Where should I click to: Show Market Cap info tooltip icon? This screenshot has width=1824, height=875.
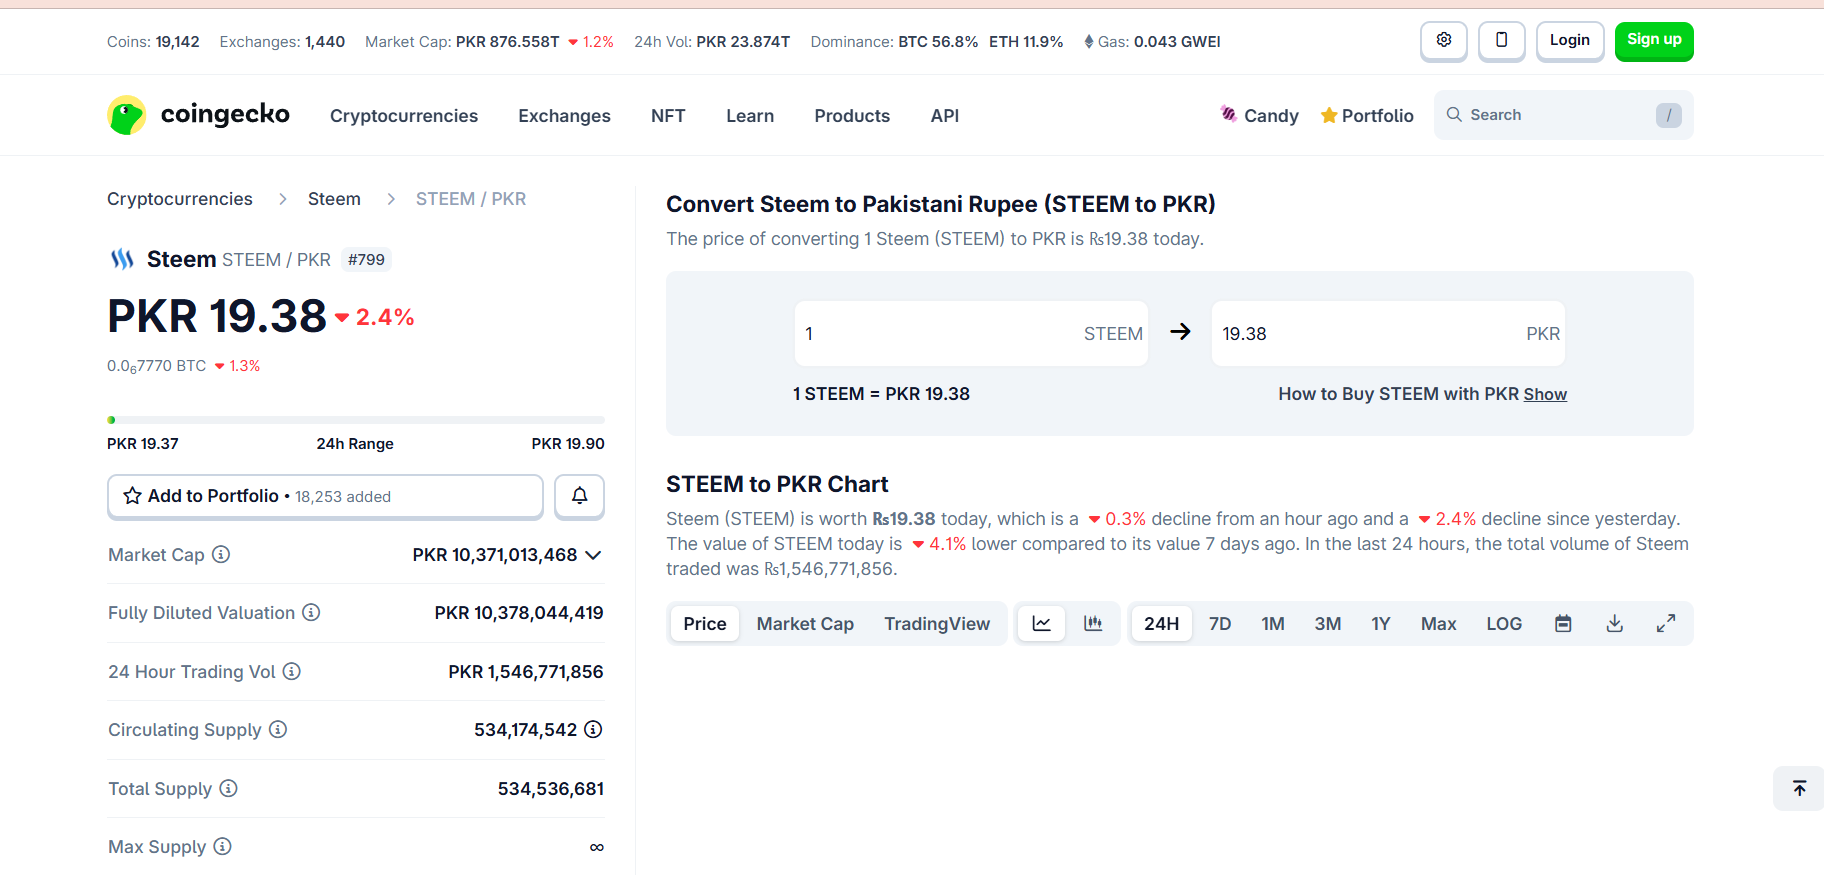[x=221, y=554]
